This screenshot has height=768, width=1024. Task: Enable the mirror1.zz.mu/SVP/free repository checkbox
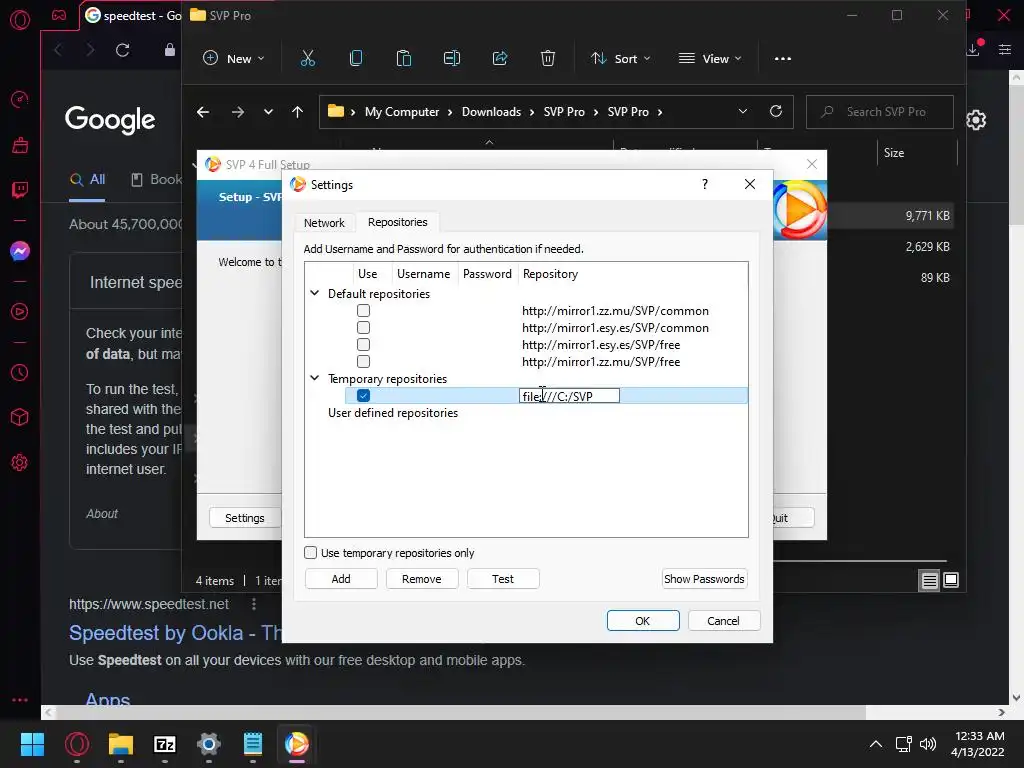[x=364, y=362]
